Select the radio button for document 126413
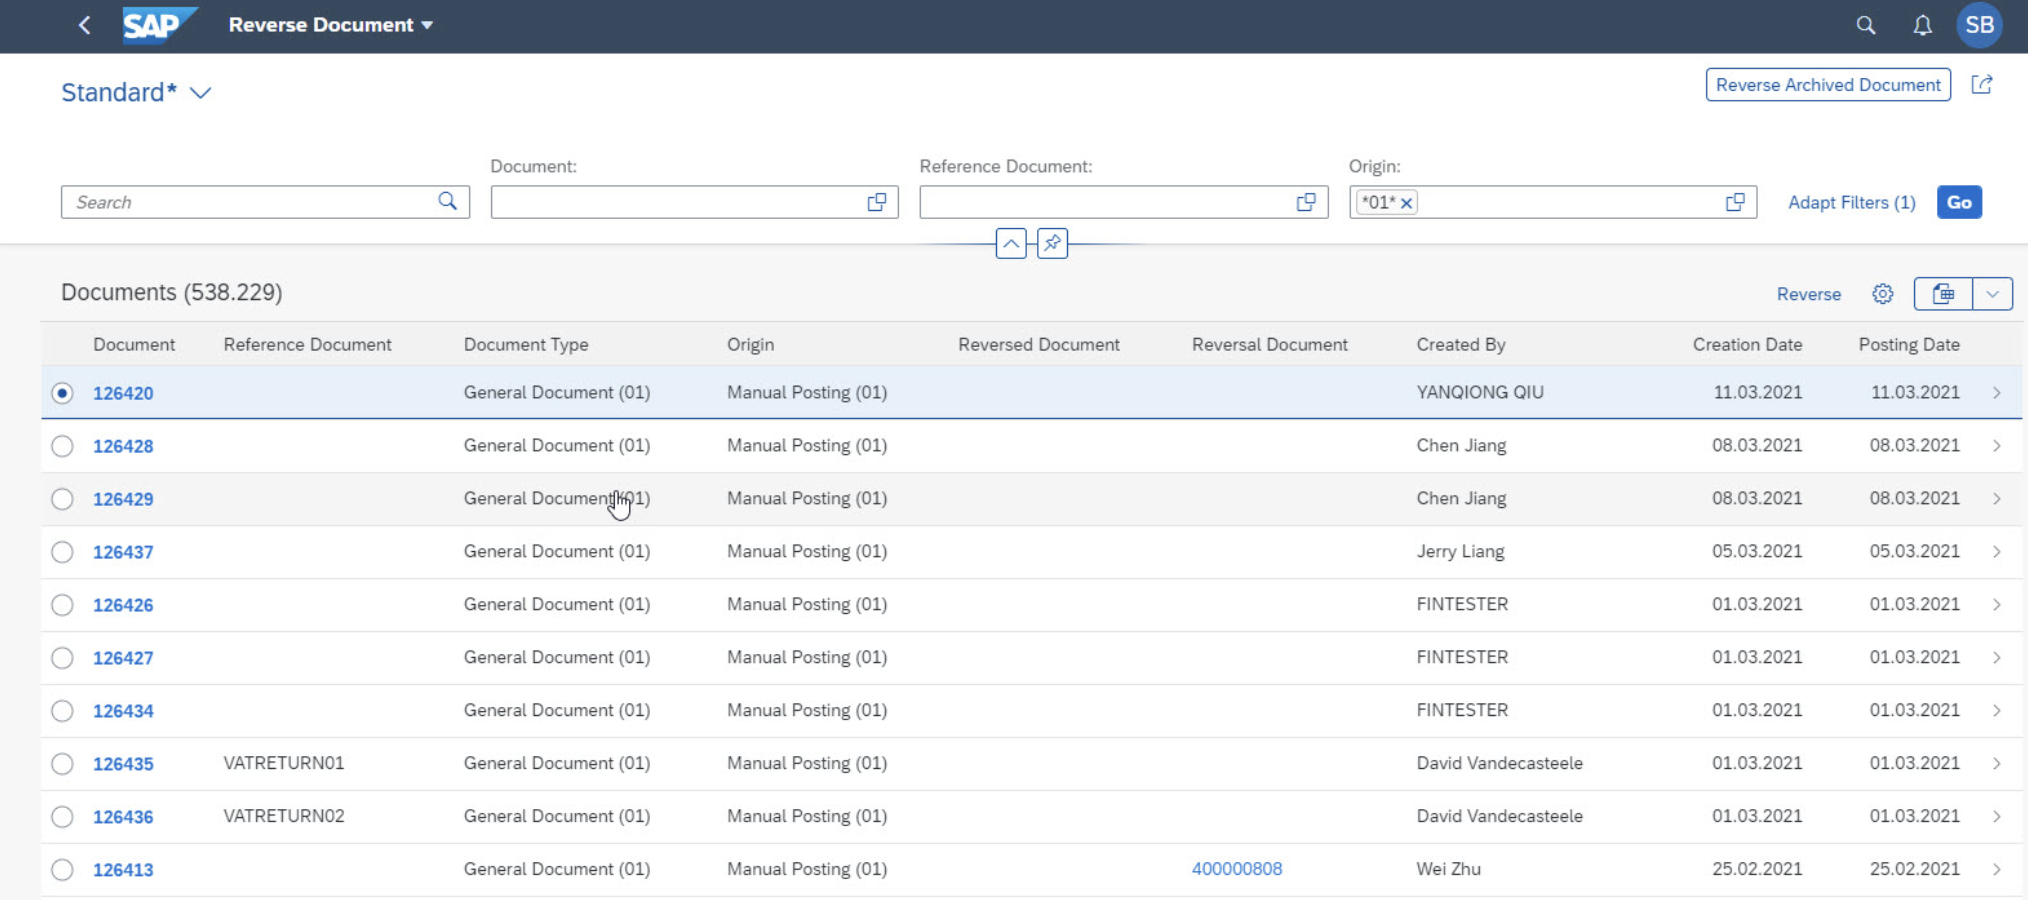 click(62, 870)
